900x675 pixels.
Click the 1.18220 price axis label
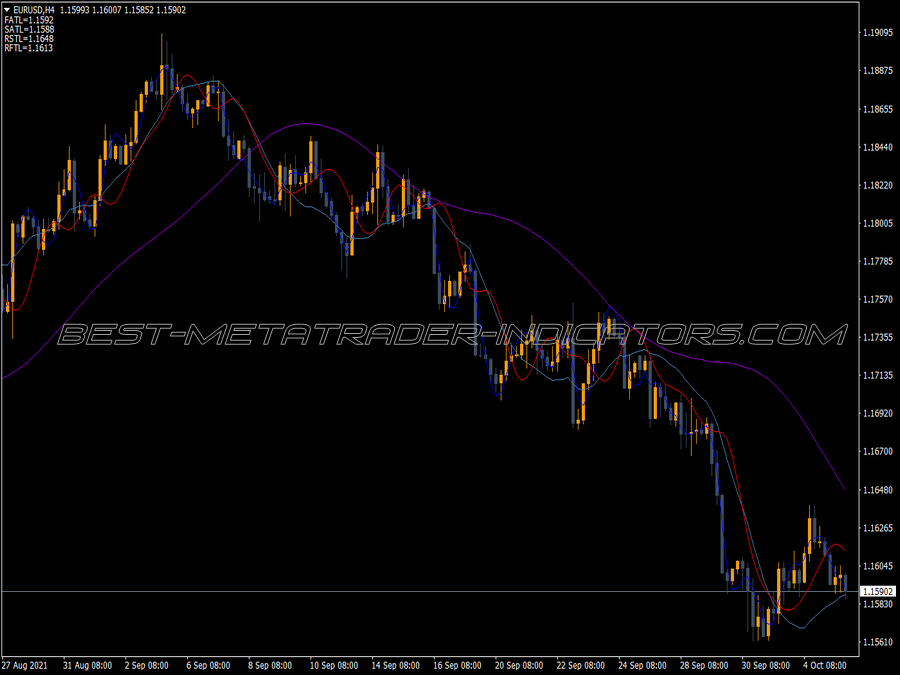[878, 185]
